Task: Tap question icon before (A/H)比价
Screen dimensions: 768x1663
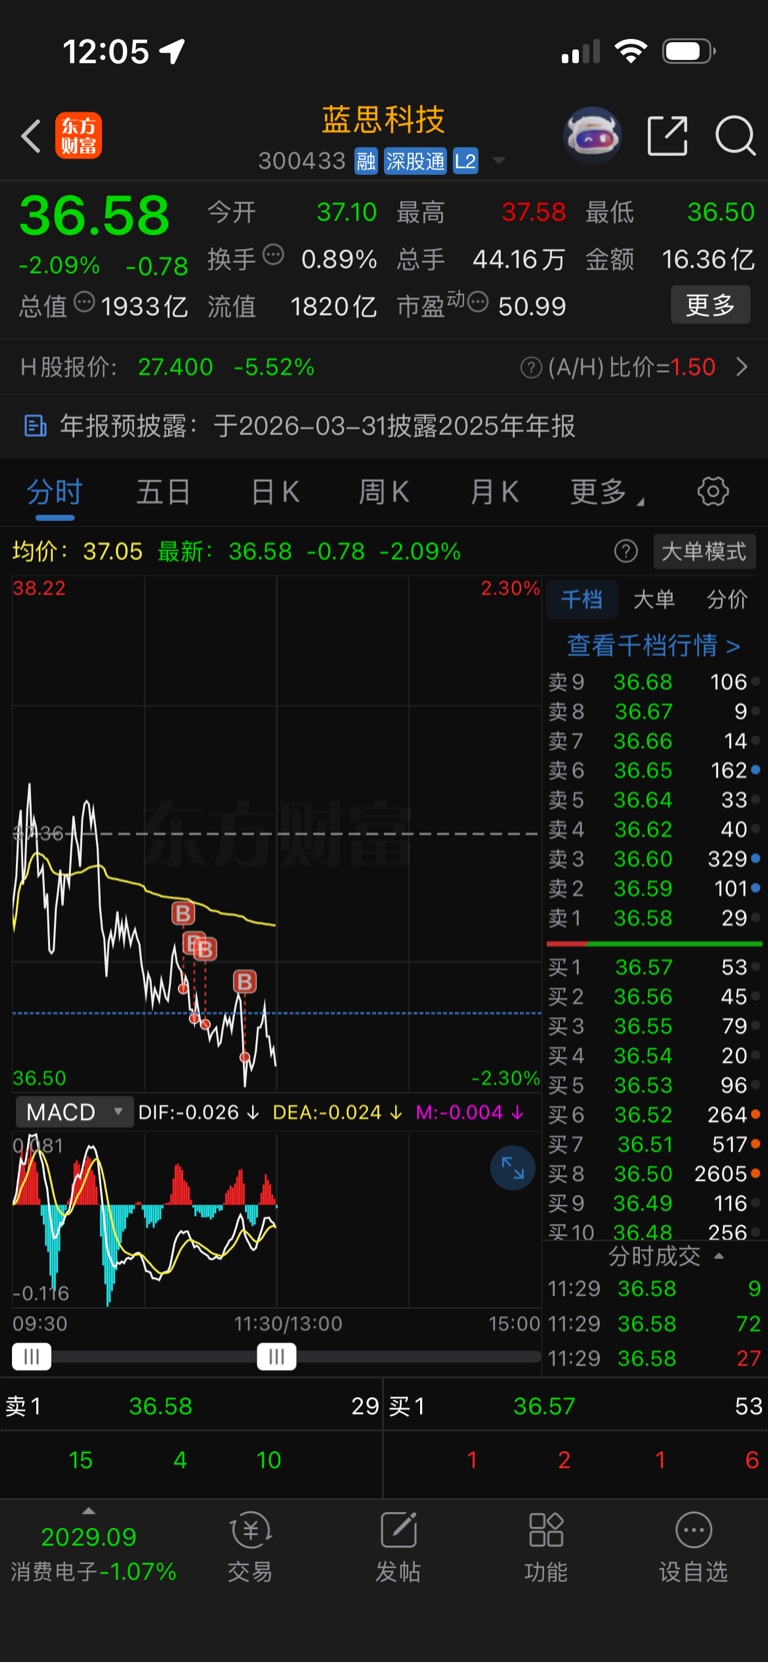Action: point(531,368)
